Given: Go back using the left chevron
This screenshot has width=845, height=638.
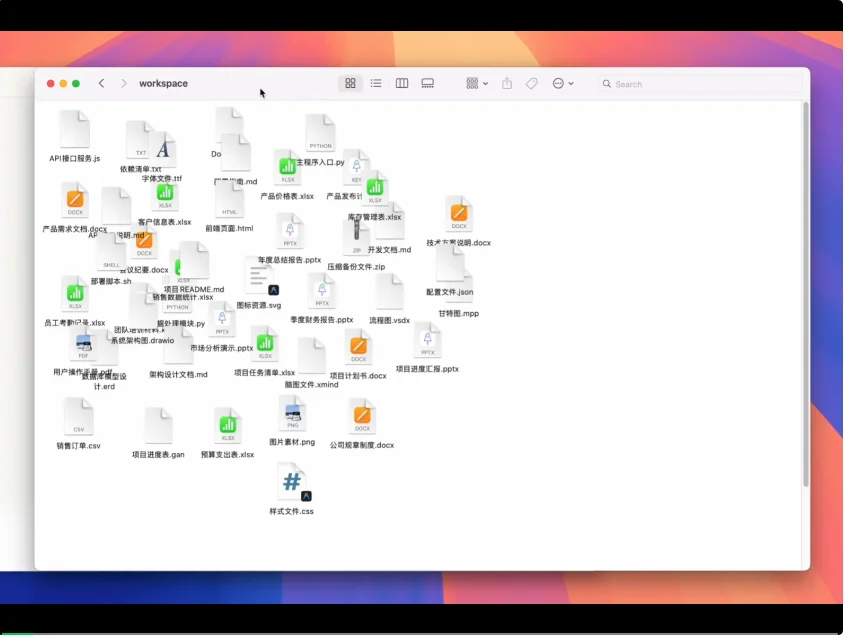Looking at the screenshot, I should [101, 84].
